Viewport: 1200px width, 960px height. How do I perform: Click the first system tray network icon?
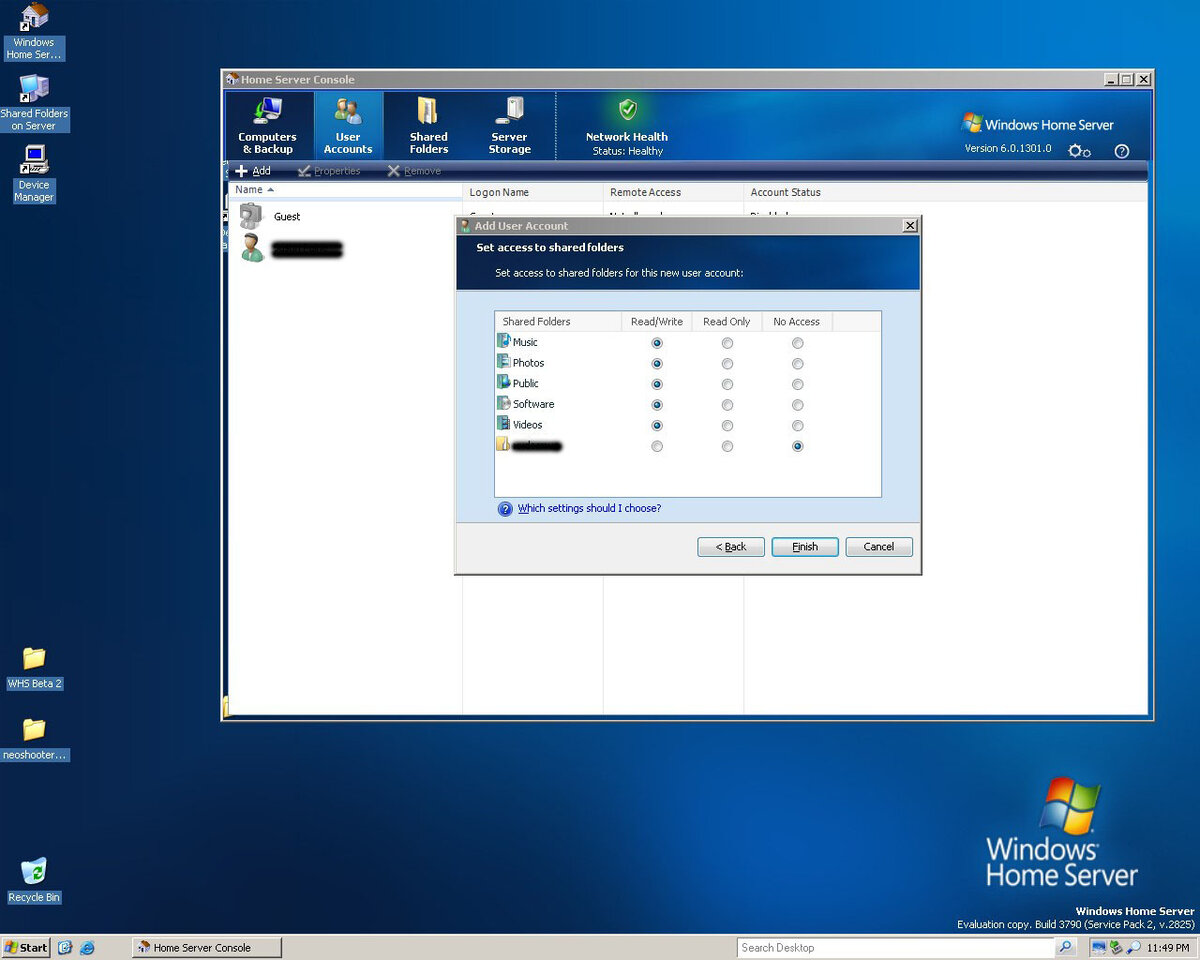click(1099, 947)
